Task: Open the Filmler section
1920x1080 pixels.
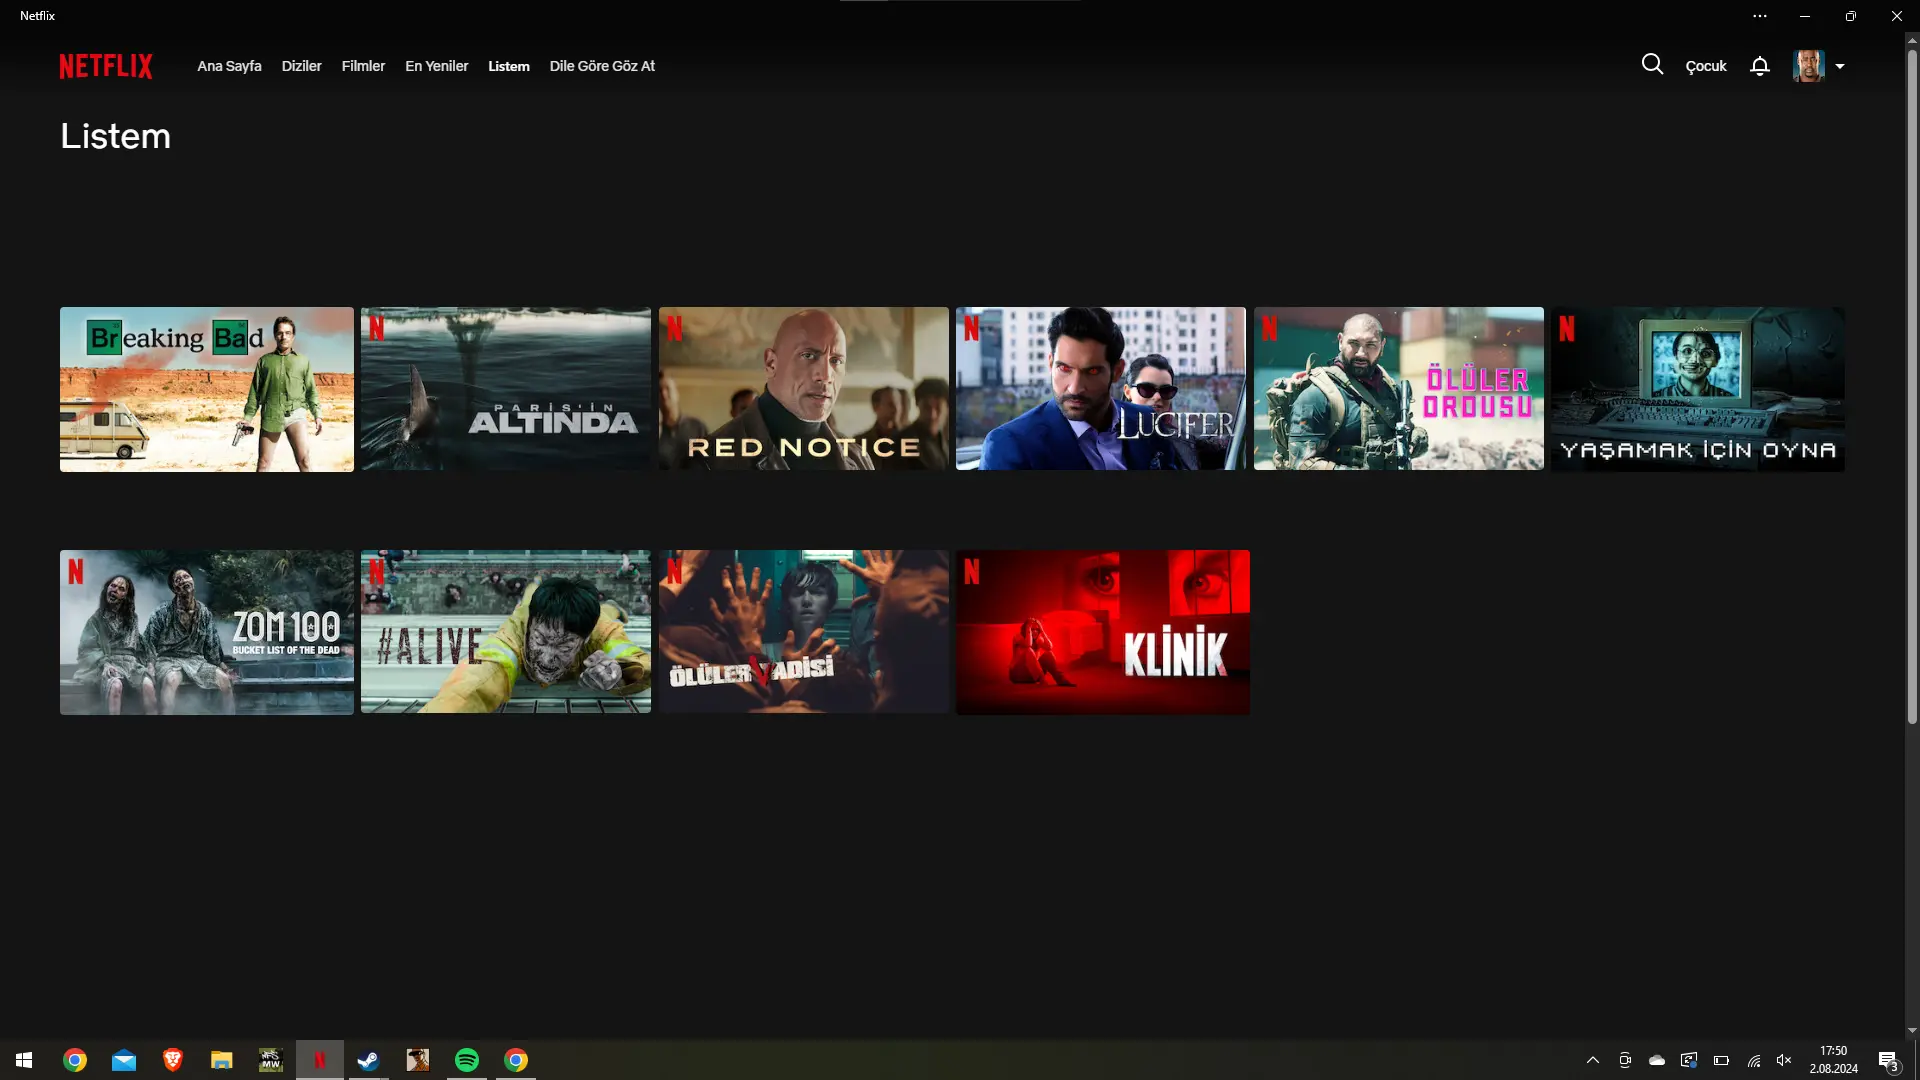Action: pyautogui.click(x=363, y=66)
